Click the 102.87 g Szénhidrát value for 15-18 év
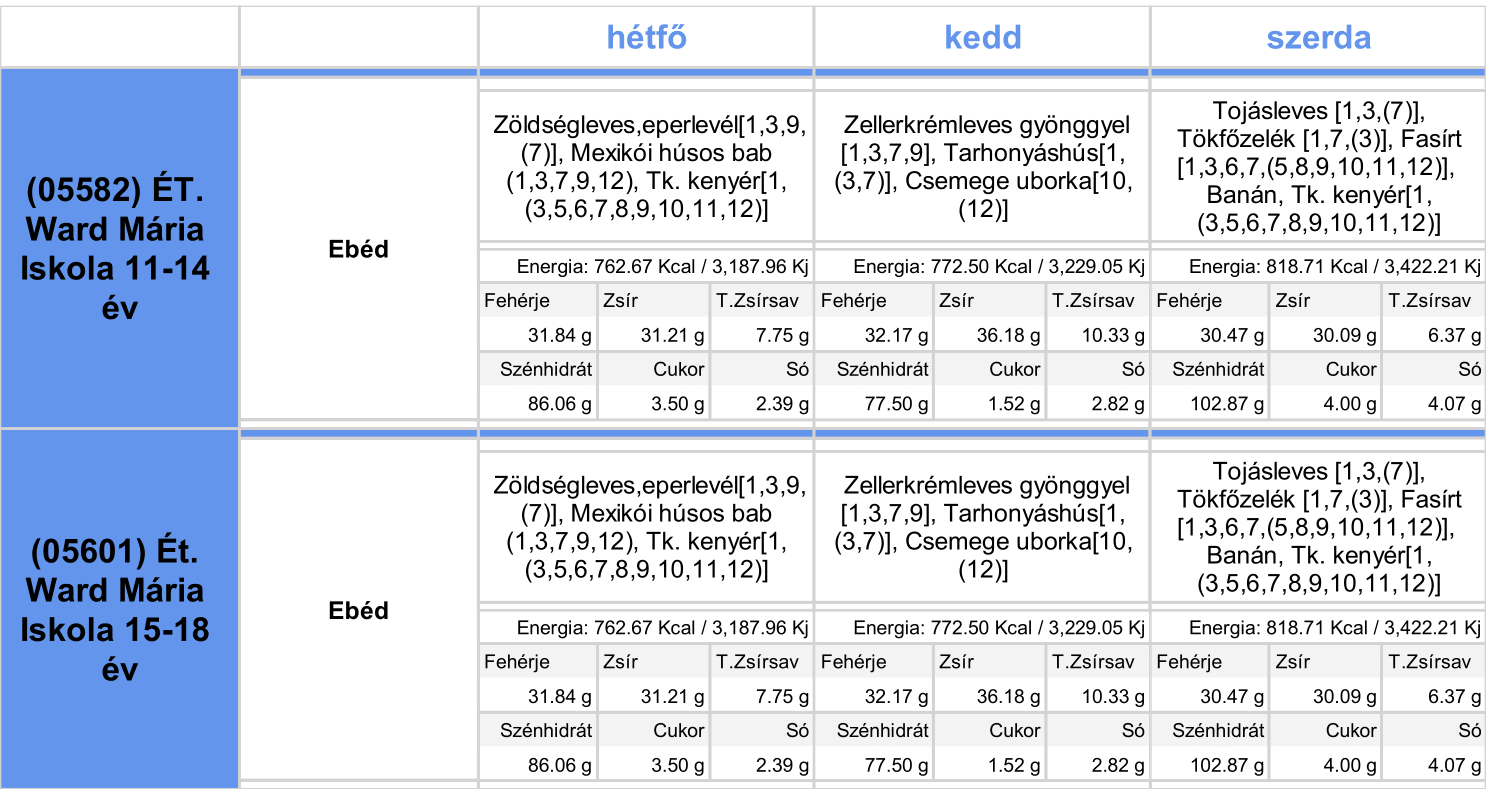 (x=1230, y=765)
